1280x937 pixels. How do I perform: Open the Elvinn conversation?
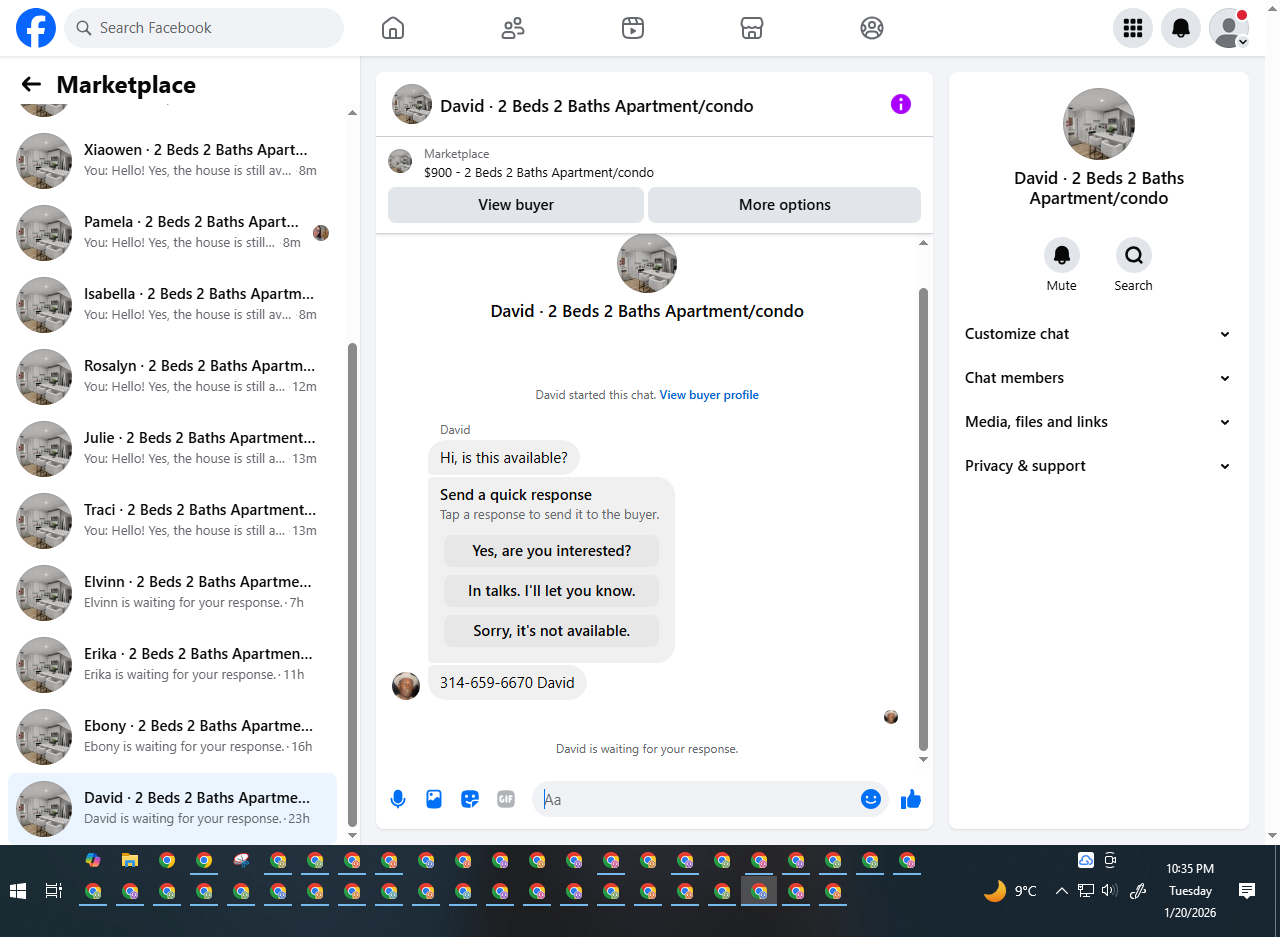coord(172,593)
